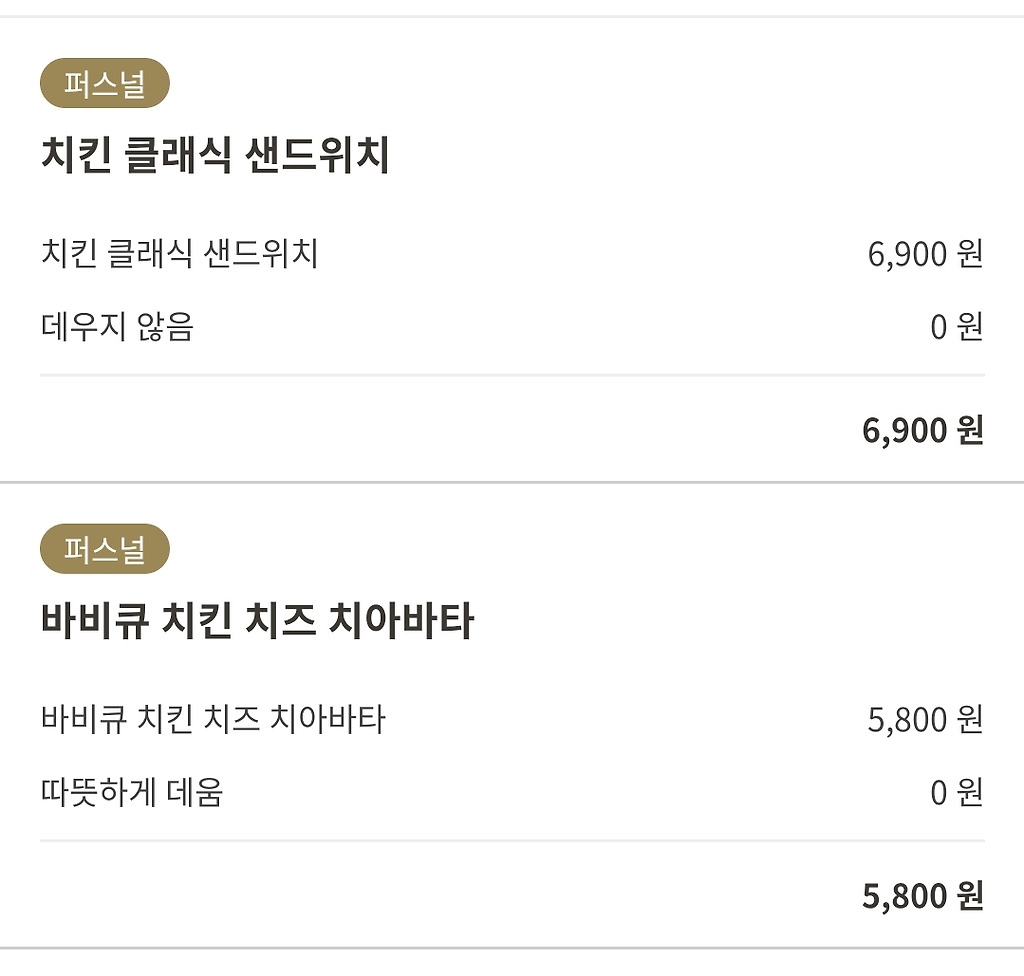1024x976 pixels.
Task: Click the non-bold 5,800 원 item price
Action: (x=925, y=720)
